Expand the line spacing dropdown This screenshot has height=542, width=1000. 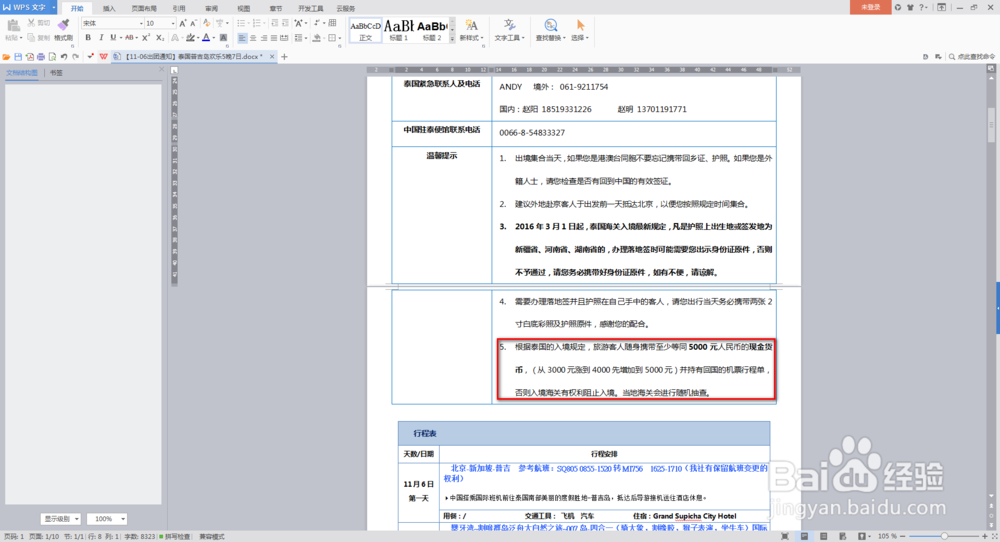(x=307, y=38)
